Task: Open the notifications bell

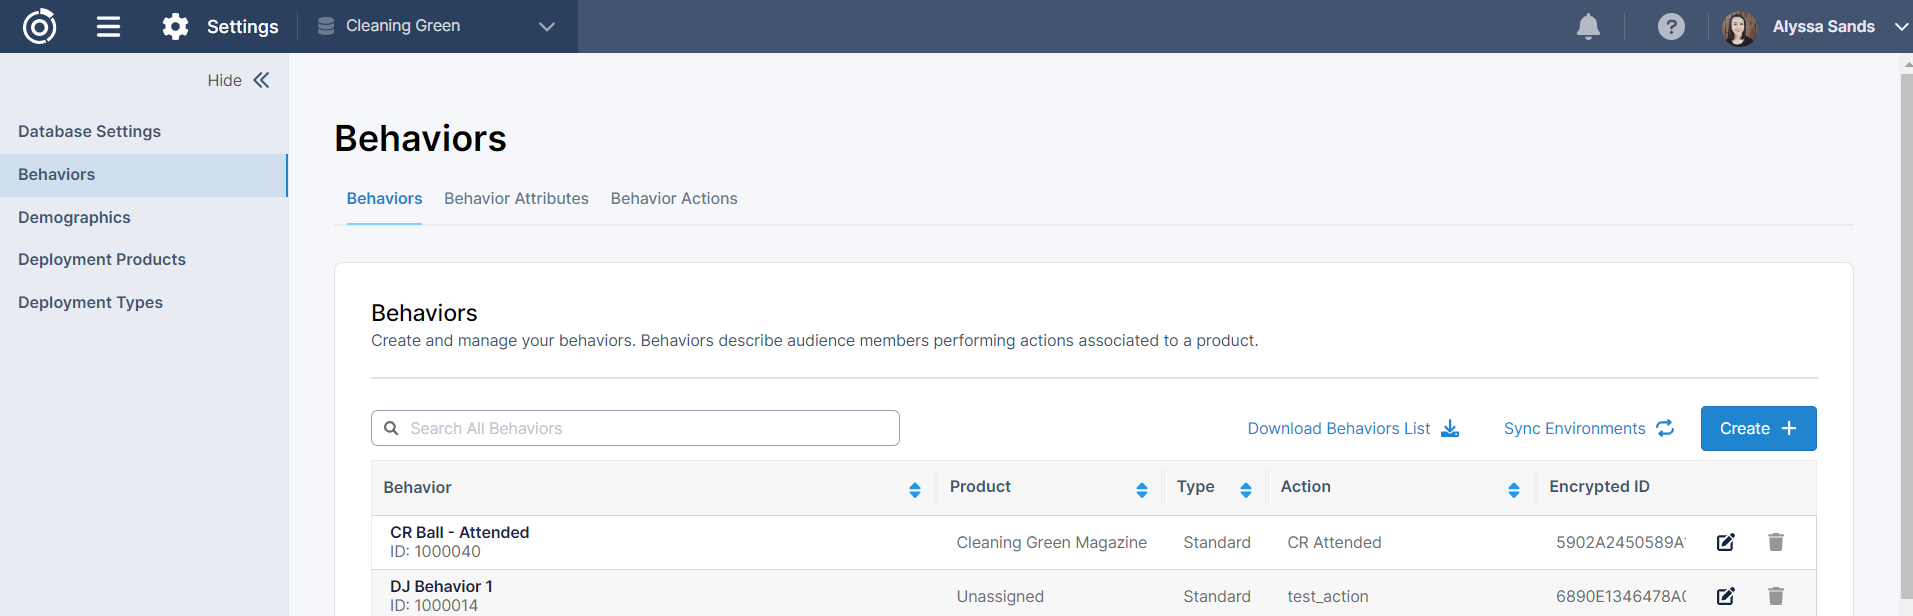Action: click(x=1588, y=27)
